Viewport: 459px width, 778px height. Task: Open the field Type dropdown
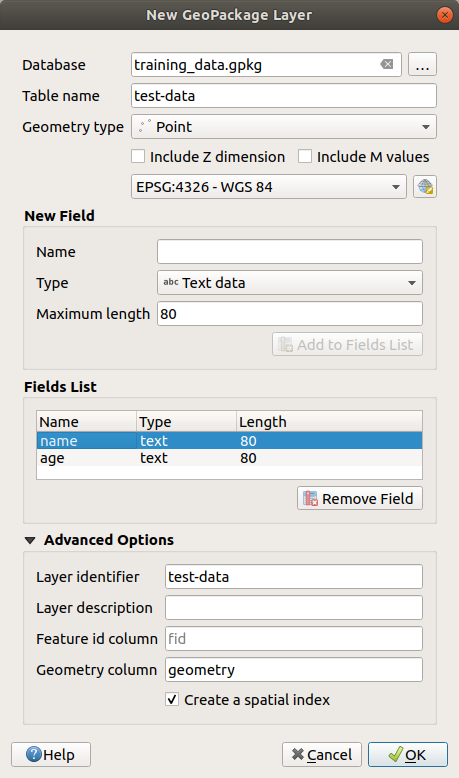tap(290, 283)
